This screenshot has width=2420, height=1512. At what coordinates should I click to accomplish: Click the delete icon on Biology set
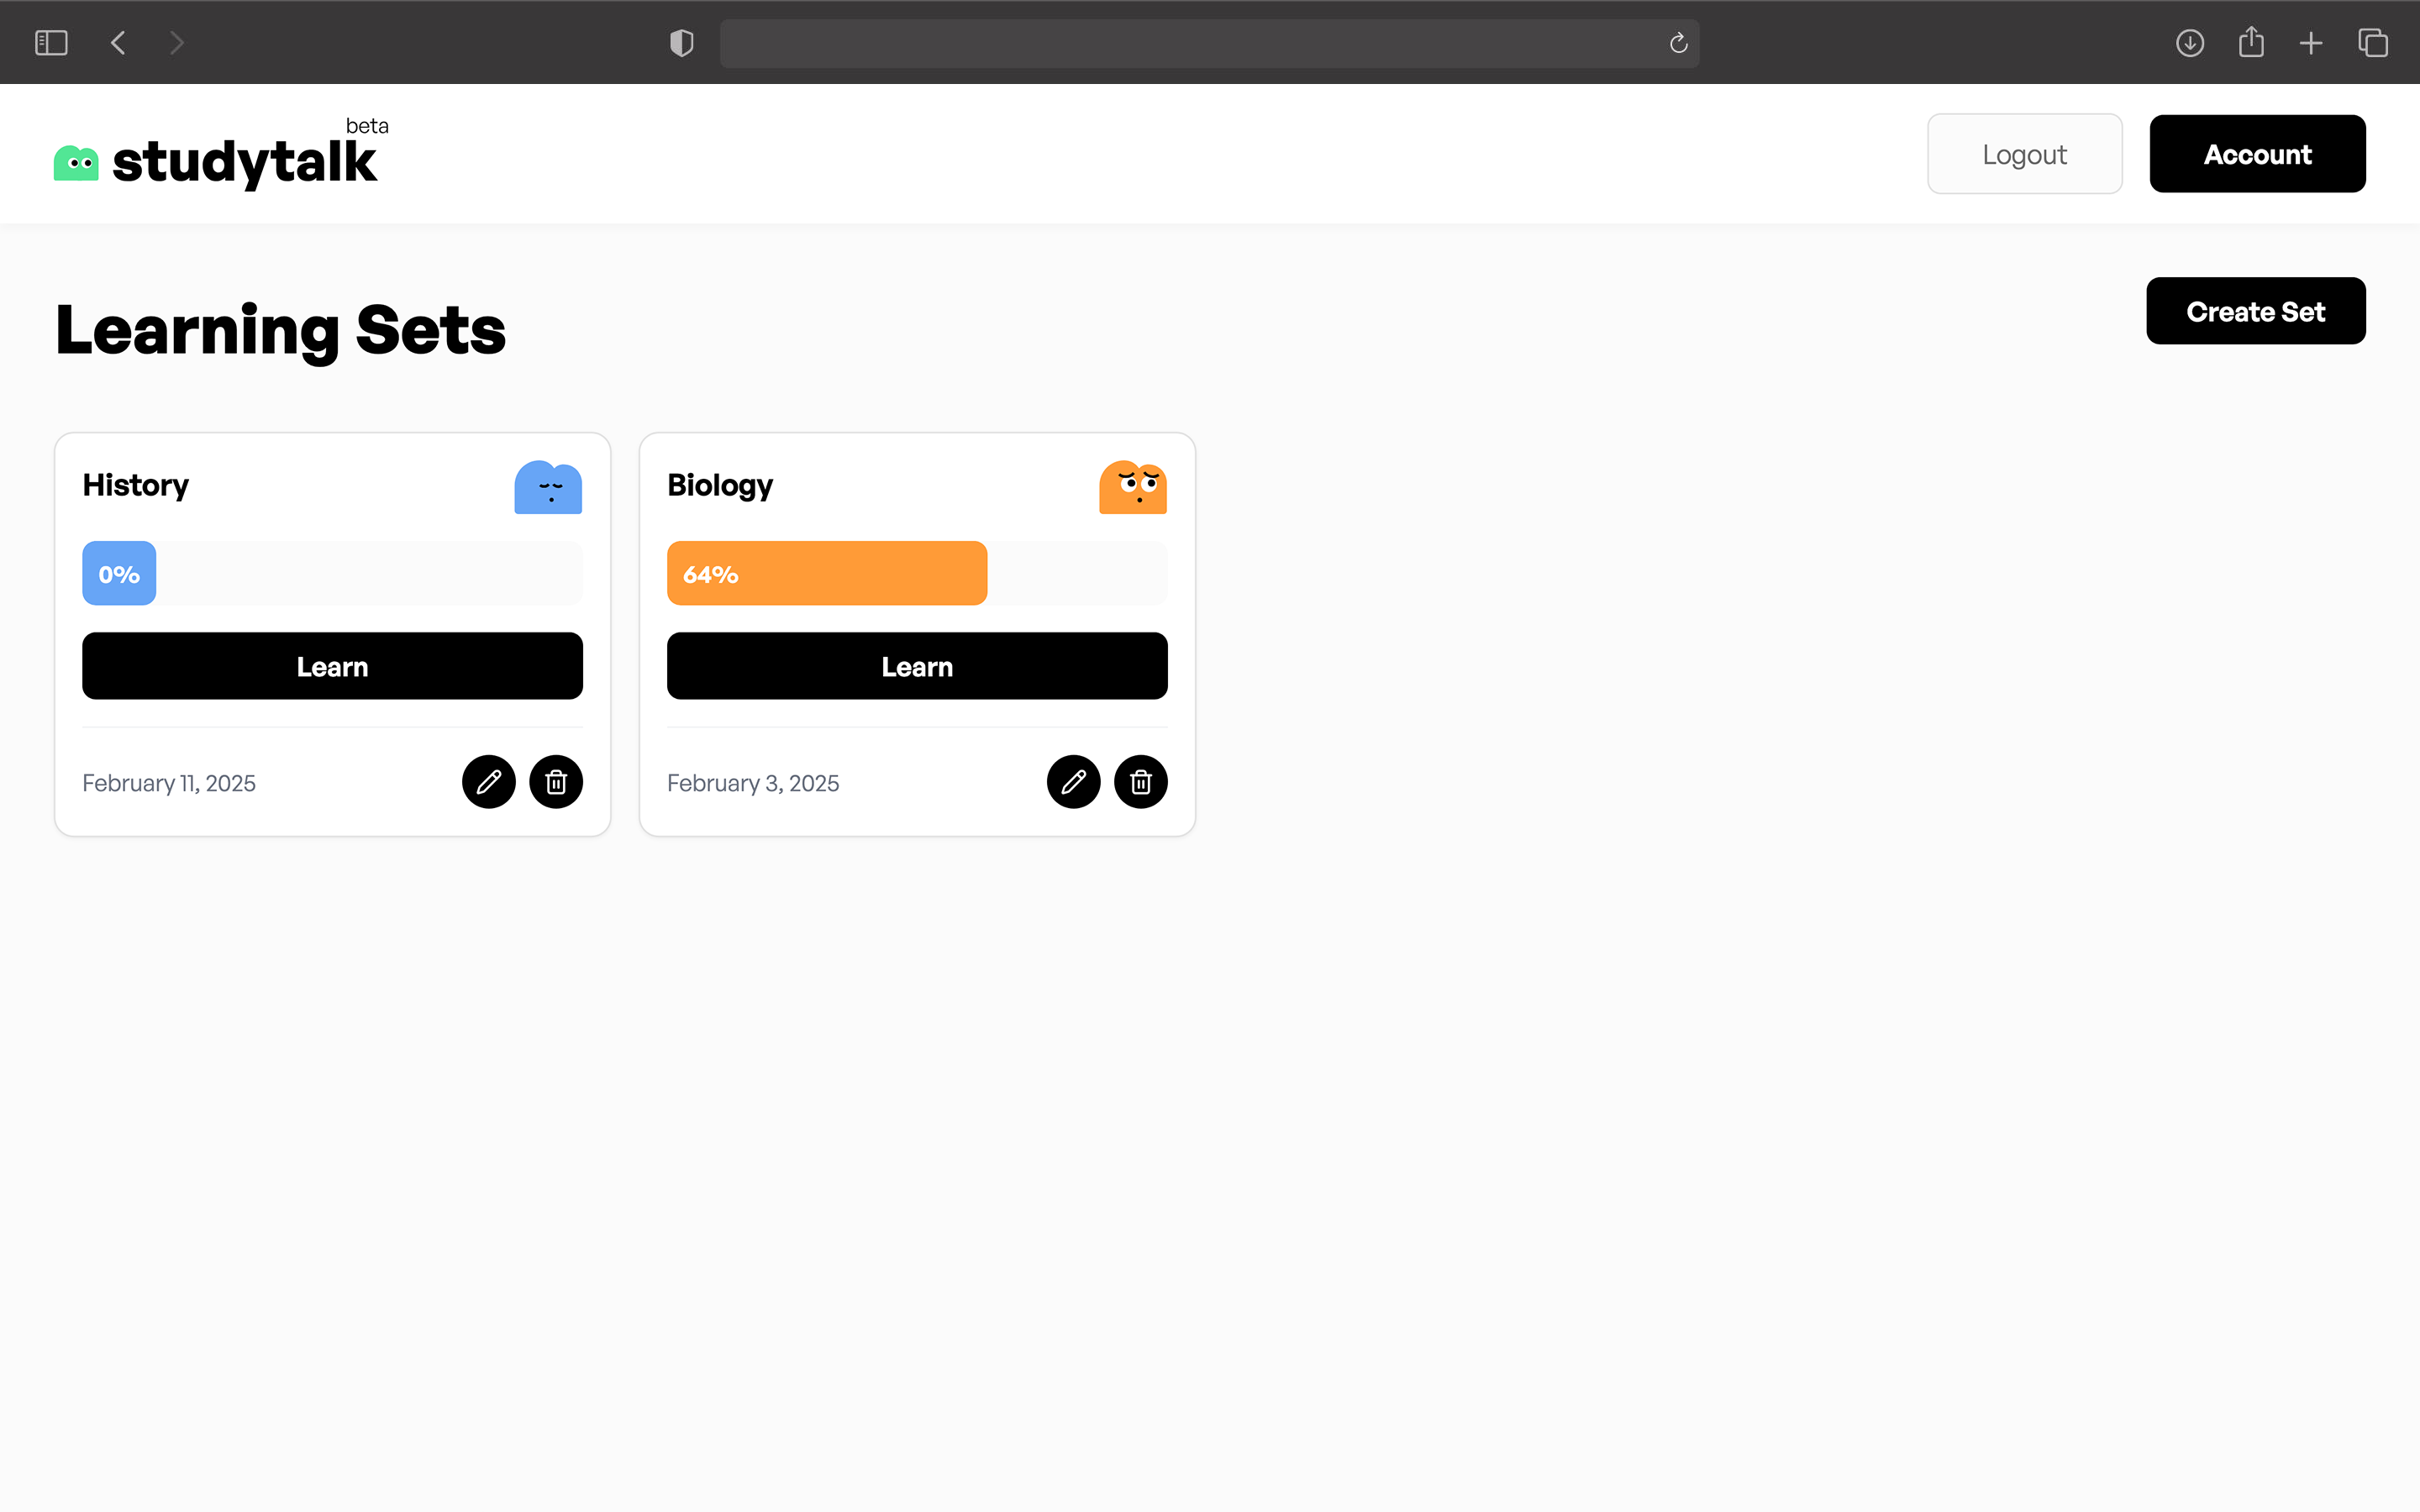point(1141,782)
